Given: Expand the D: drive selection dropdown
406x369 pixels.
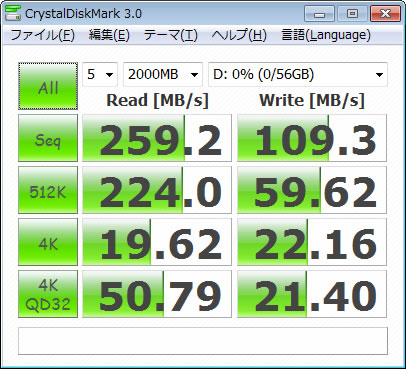Looking at the screenshot, I should (x=298, y=74).
